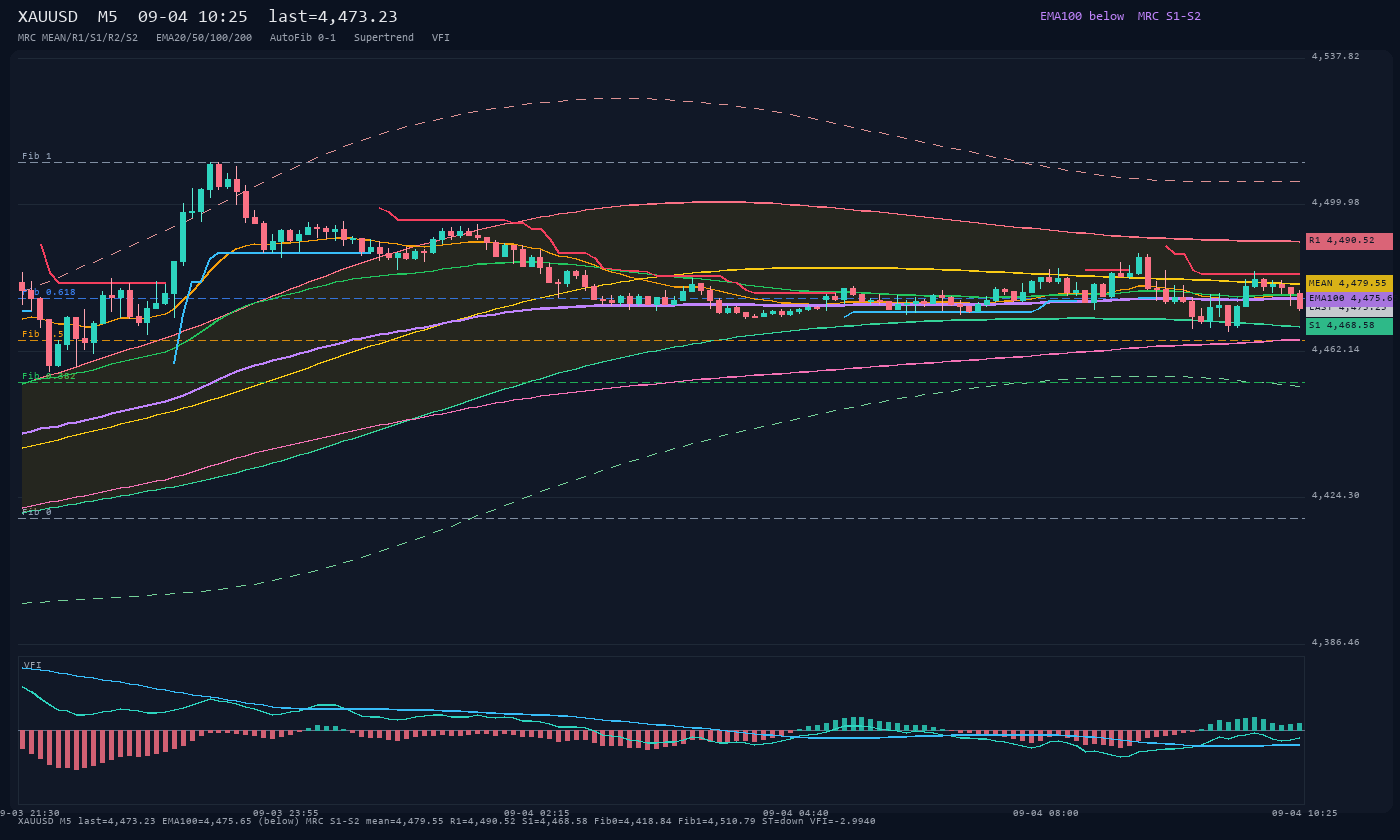This screenshot has width=1400, height=840.
Task: Click the 'MRC MEAN/R1/S1/R2/S2' indicator legend
Action: point(78,37)
